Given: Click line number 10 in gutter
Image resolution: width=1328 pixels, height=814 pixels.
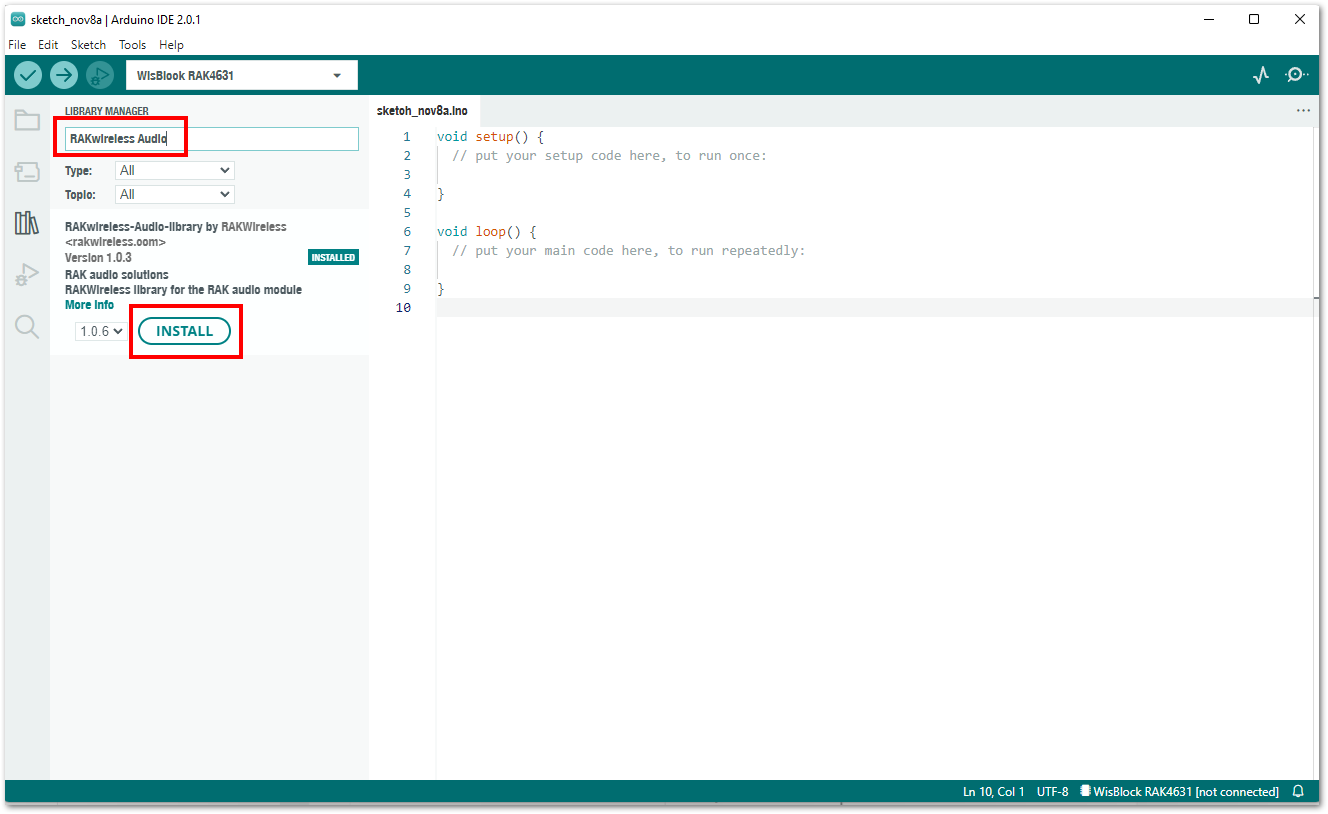Looking at the screenshot, I should pyautogui.click(x=404, y=308).
